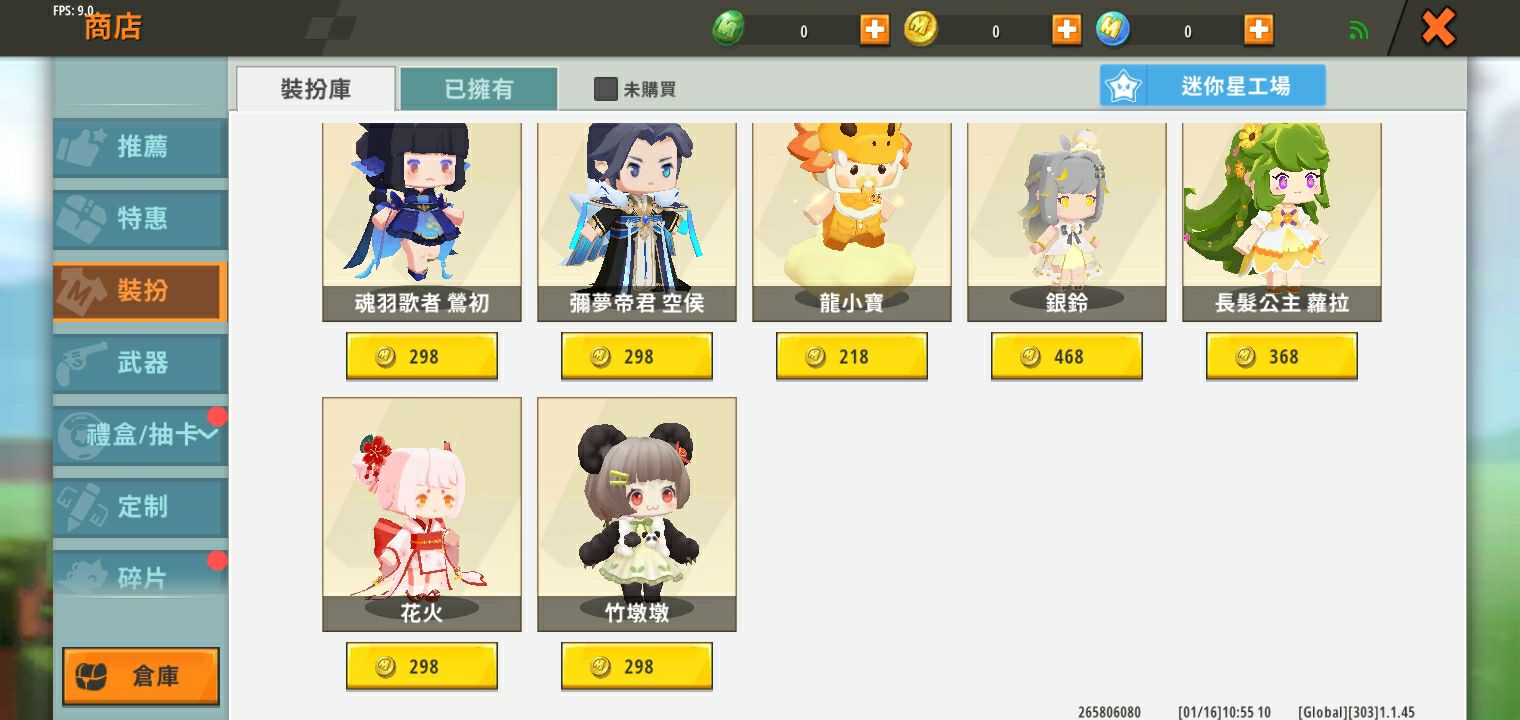Check the 未購買 not-purchased checkbox

pos(606,89)
